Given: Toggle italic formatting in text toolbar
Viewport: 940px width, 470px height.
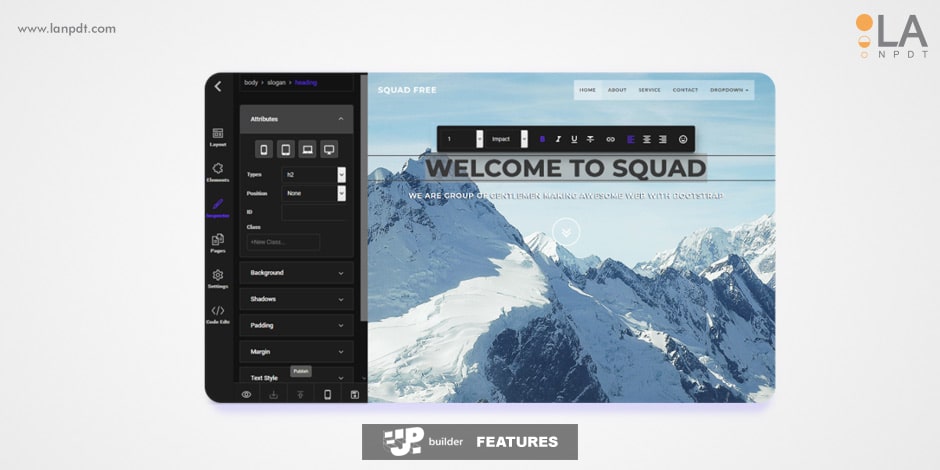Looking at the screenshot, I should (558, 139).
